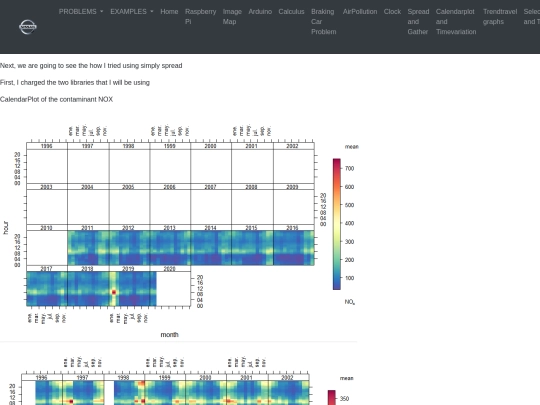Open the Clock page
Screen dimensions: 540x405
coord(392,12)
